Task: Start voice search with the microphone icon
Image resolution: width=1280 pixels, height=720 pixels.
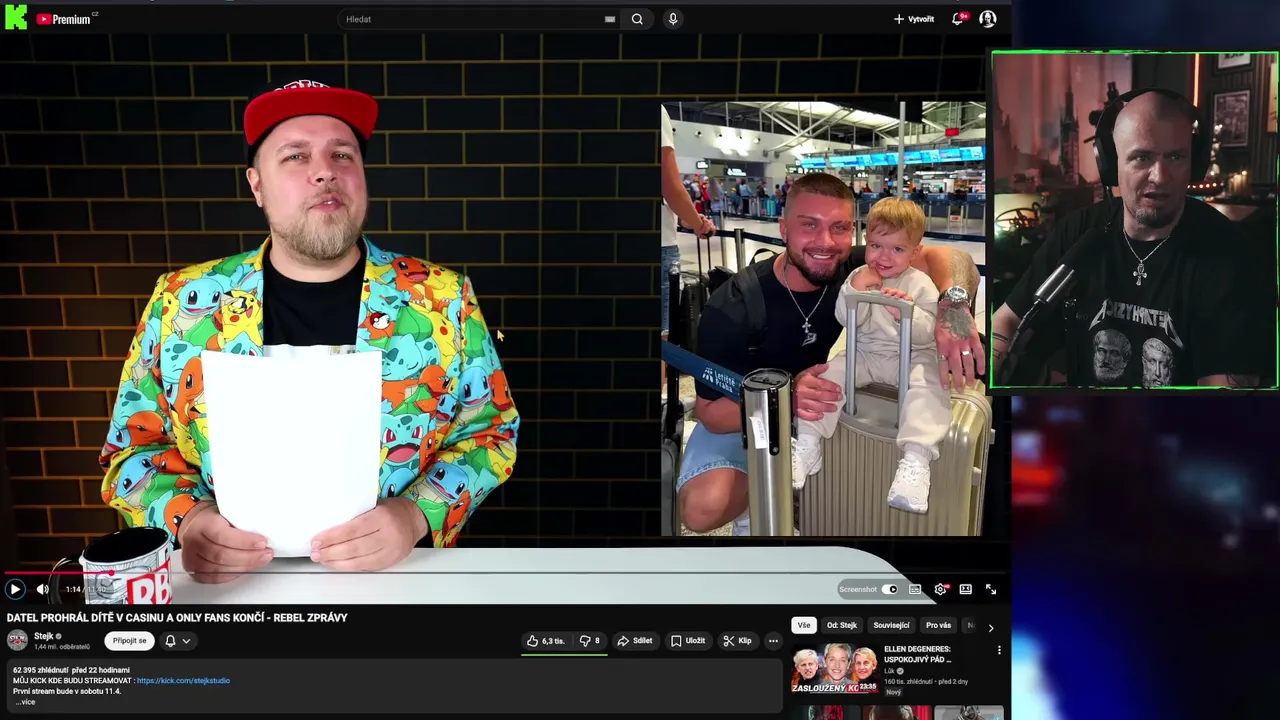Action: [673, 19]
